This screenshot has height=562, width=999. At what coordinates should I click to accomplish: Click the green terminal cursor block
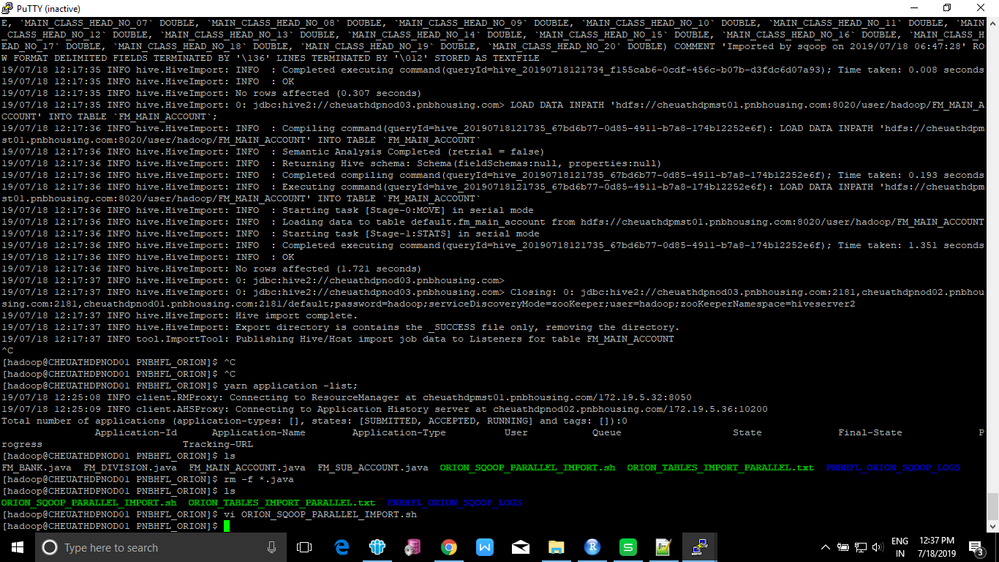click(x=226, y=526)
